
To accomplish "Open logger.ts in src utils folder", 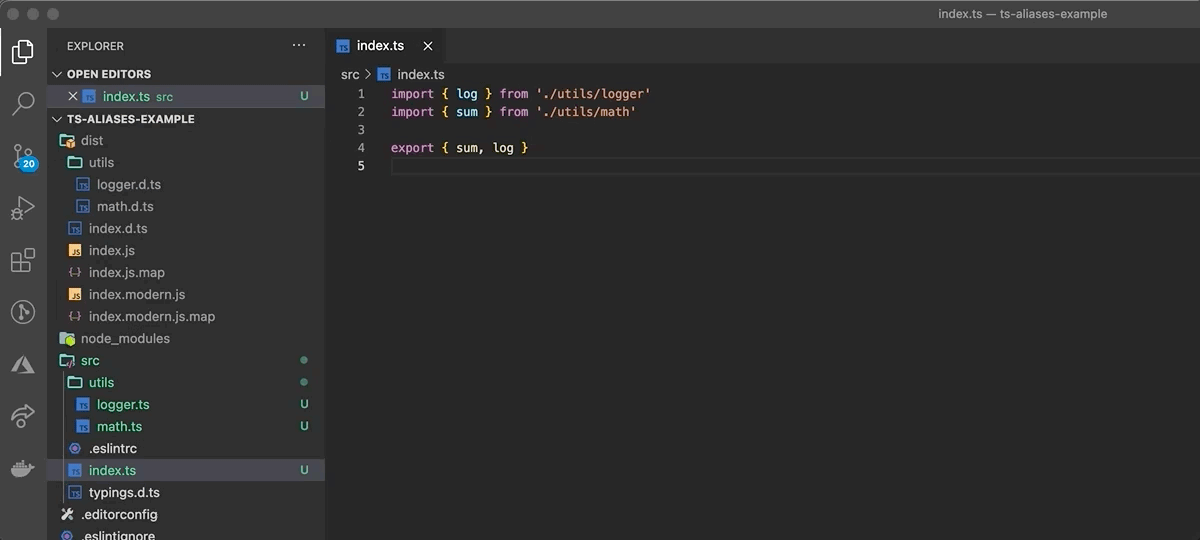I will [x=123, y=405].
